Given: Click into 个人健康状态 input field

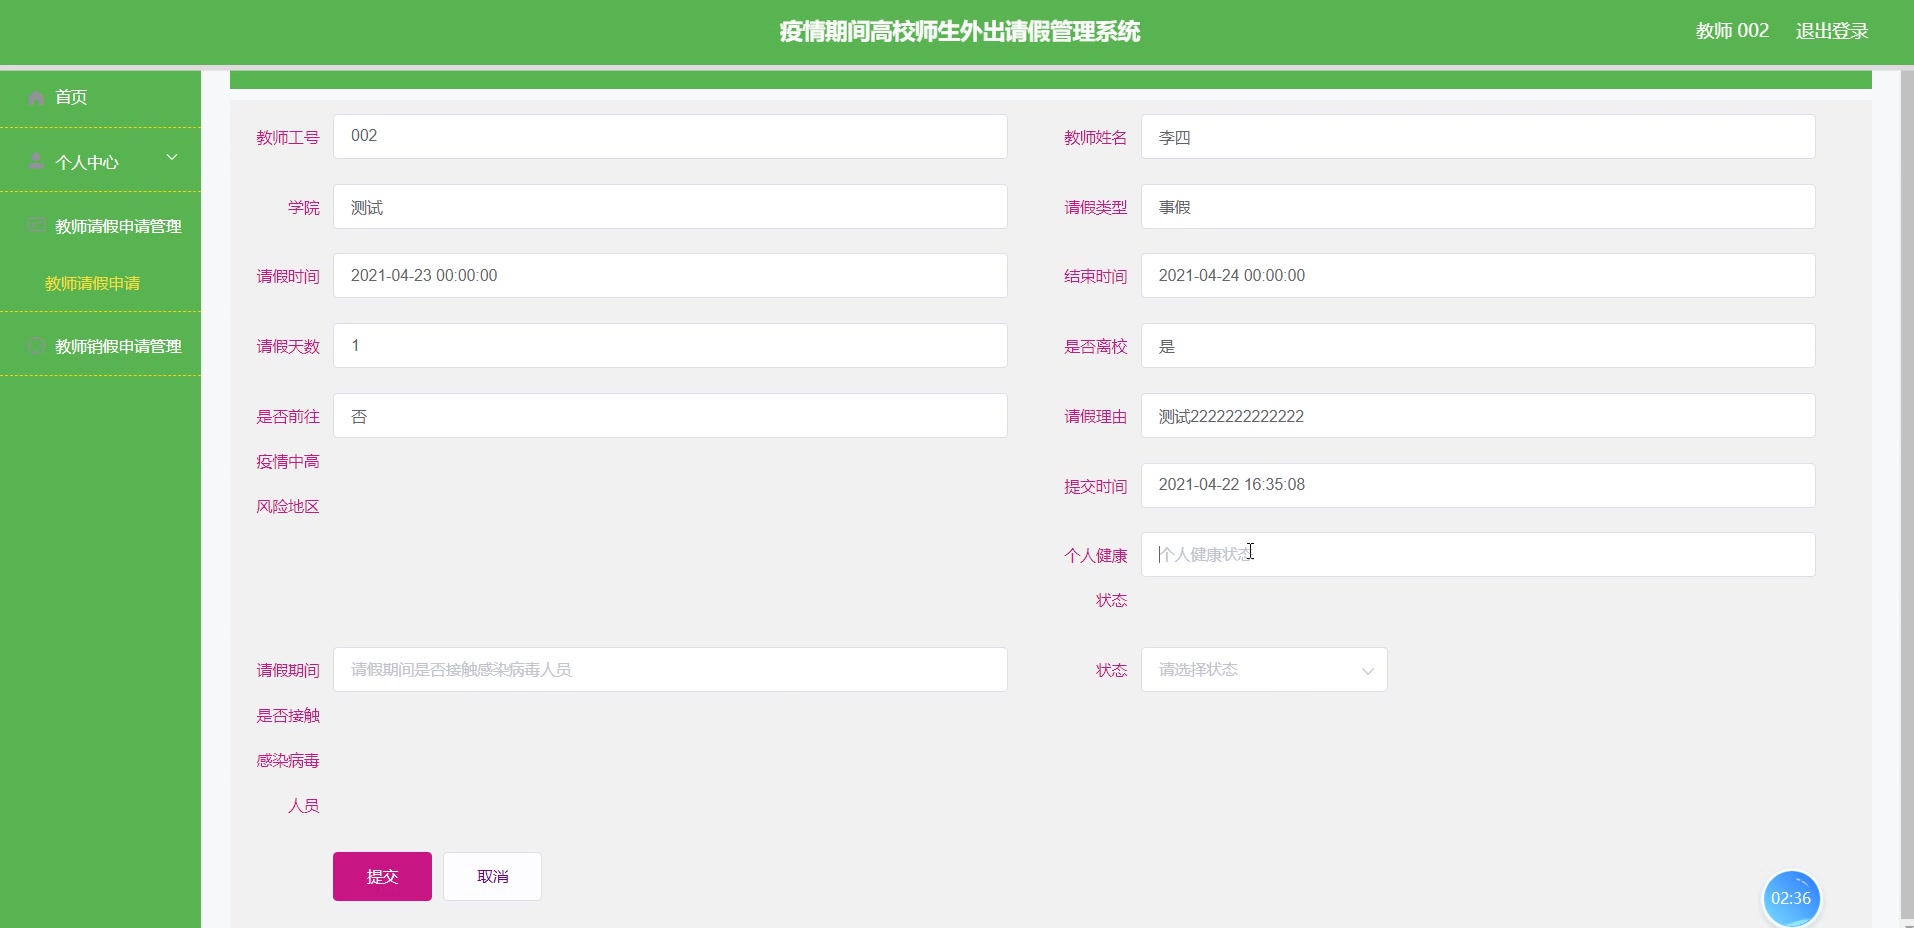Looking at the screenshot, I should point(1478,554).
